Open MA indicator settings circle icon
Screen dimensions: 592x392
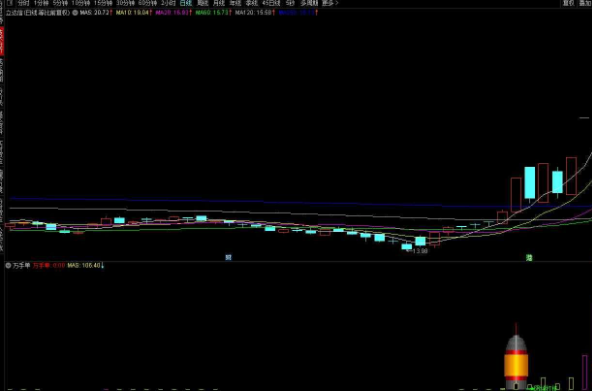coord(75,13)
